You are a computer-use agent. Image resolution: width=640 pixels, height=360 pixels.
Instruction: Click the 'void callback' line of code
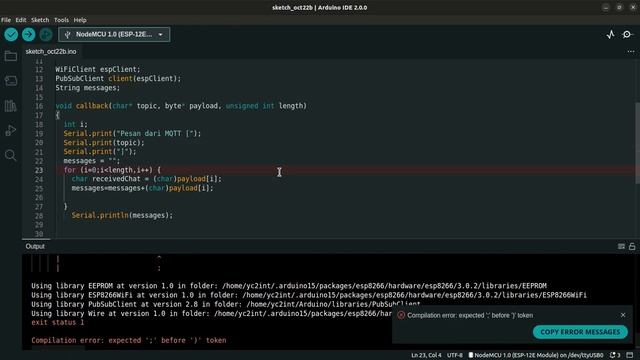coord(181,106)
